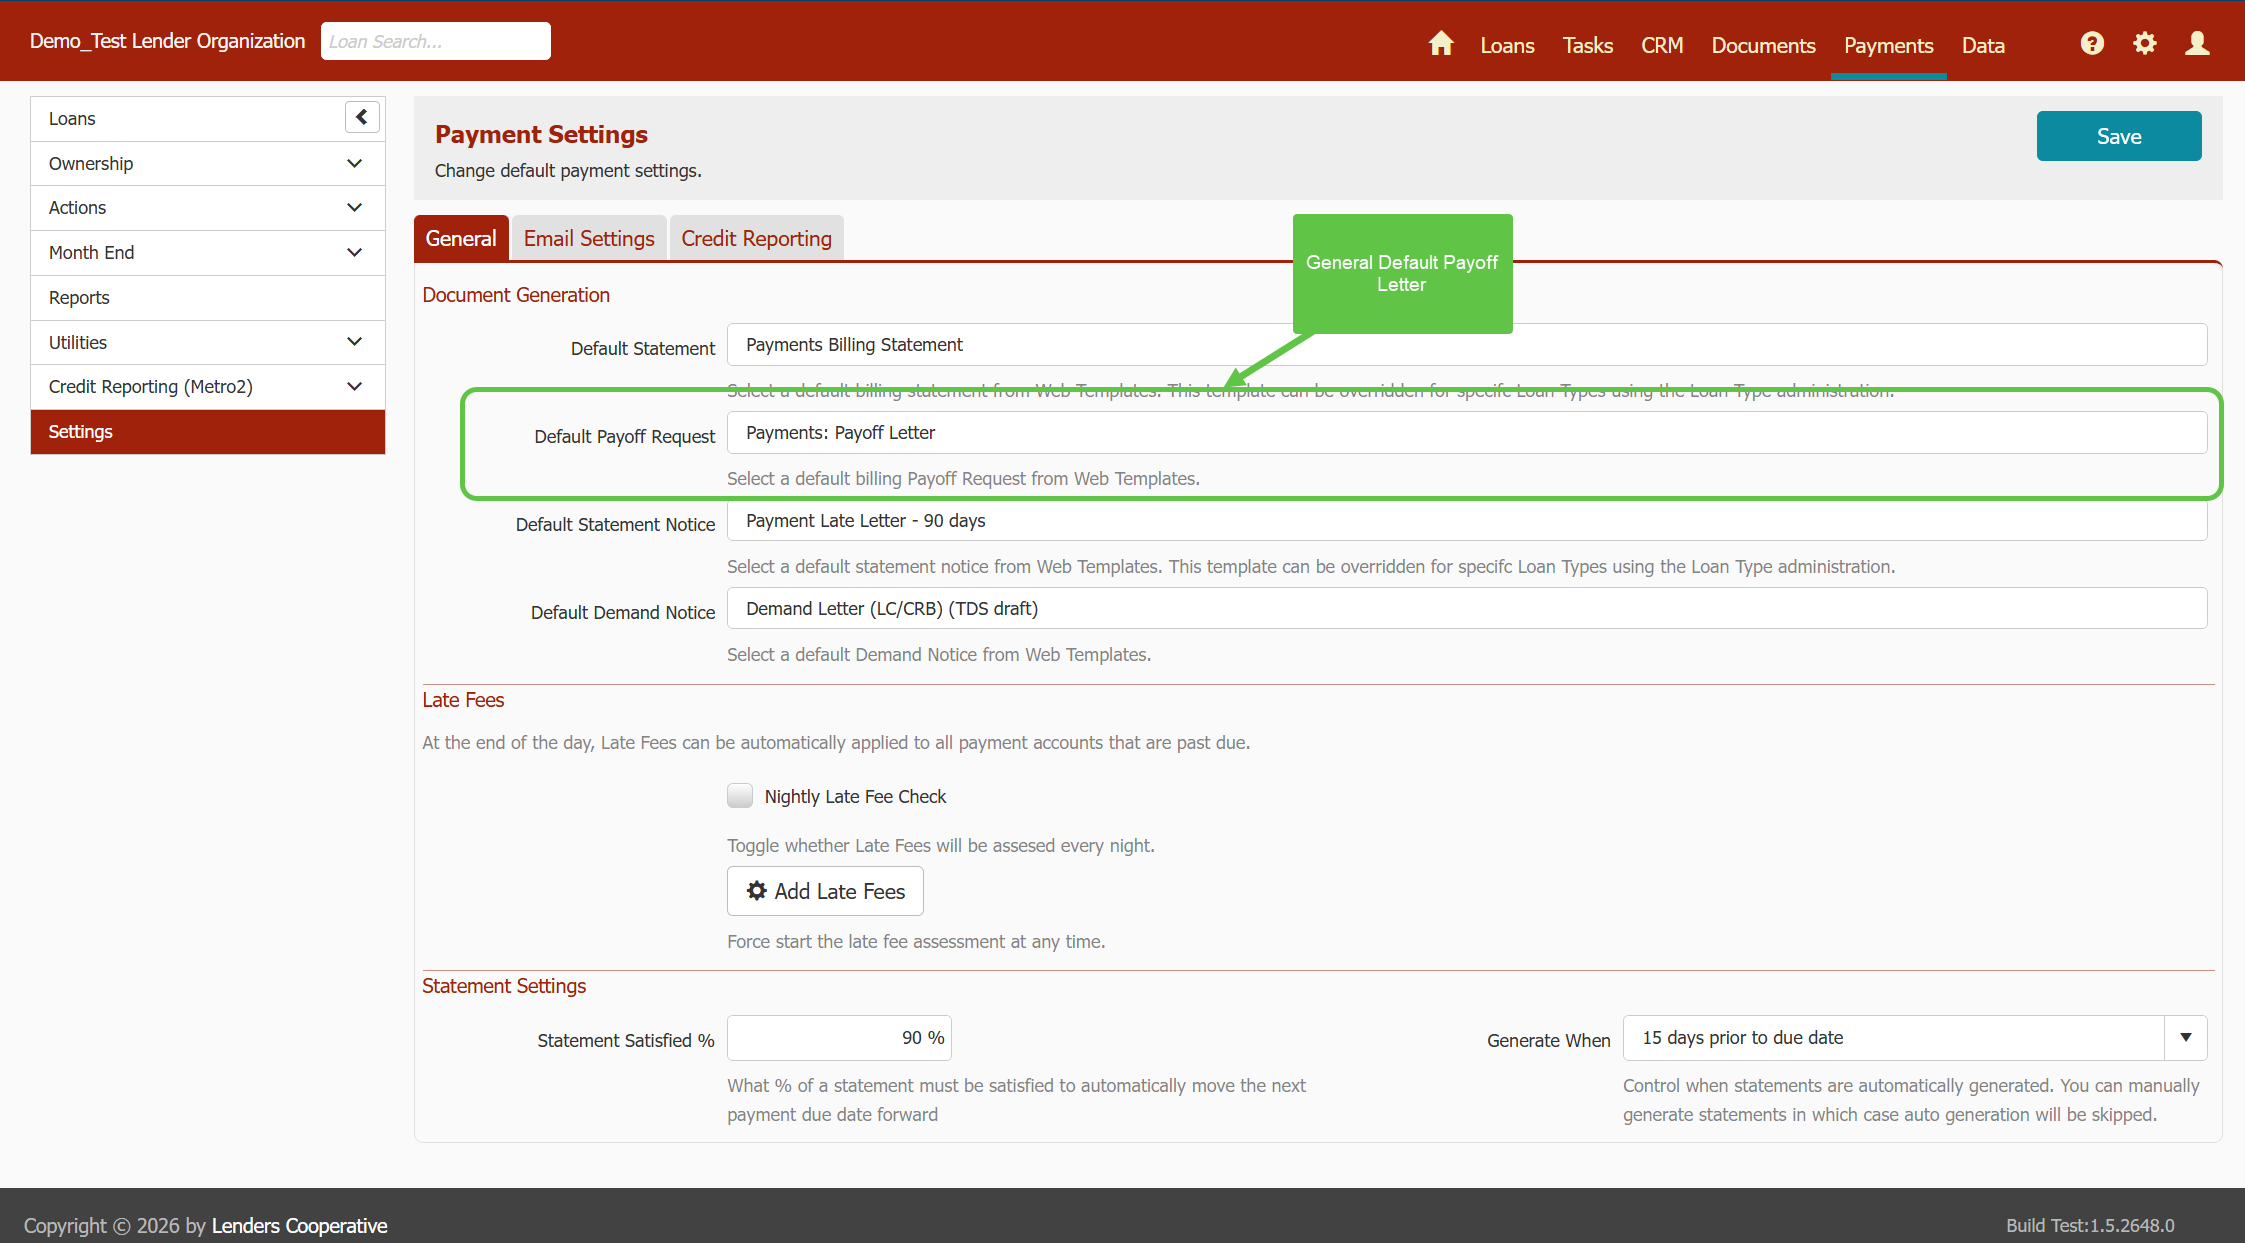Image resolution: width=2245 pixels, height=1243 pixels.
Task: Open the Default Payoff Request selector
Action: pos(1467,433)
